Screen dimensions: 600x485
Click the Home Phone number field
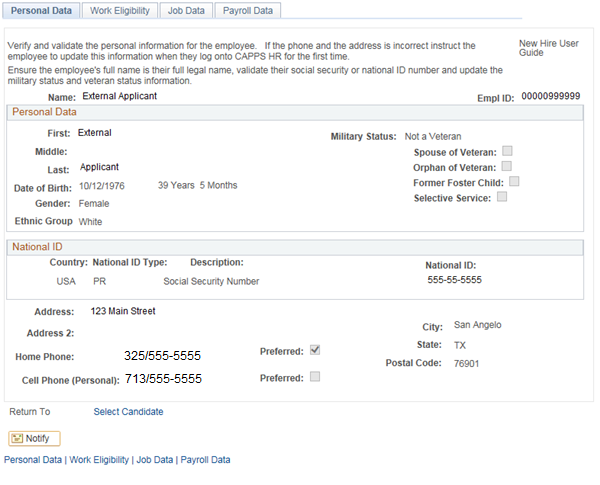point(163,355)
